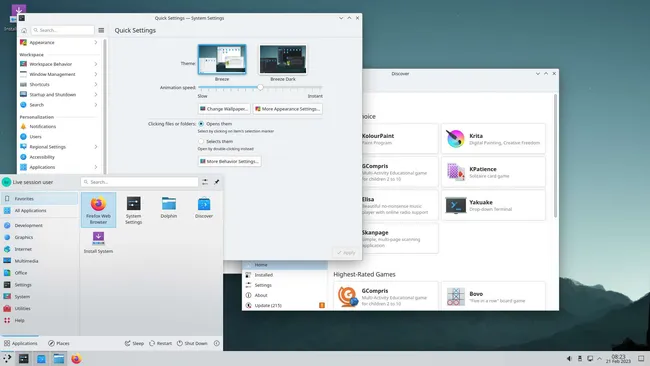Screen dimensions: 650x366
Task: Click the GCompris icon under Highest-Rated Games
Action: pos(347,296)
